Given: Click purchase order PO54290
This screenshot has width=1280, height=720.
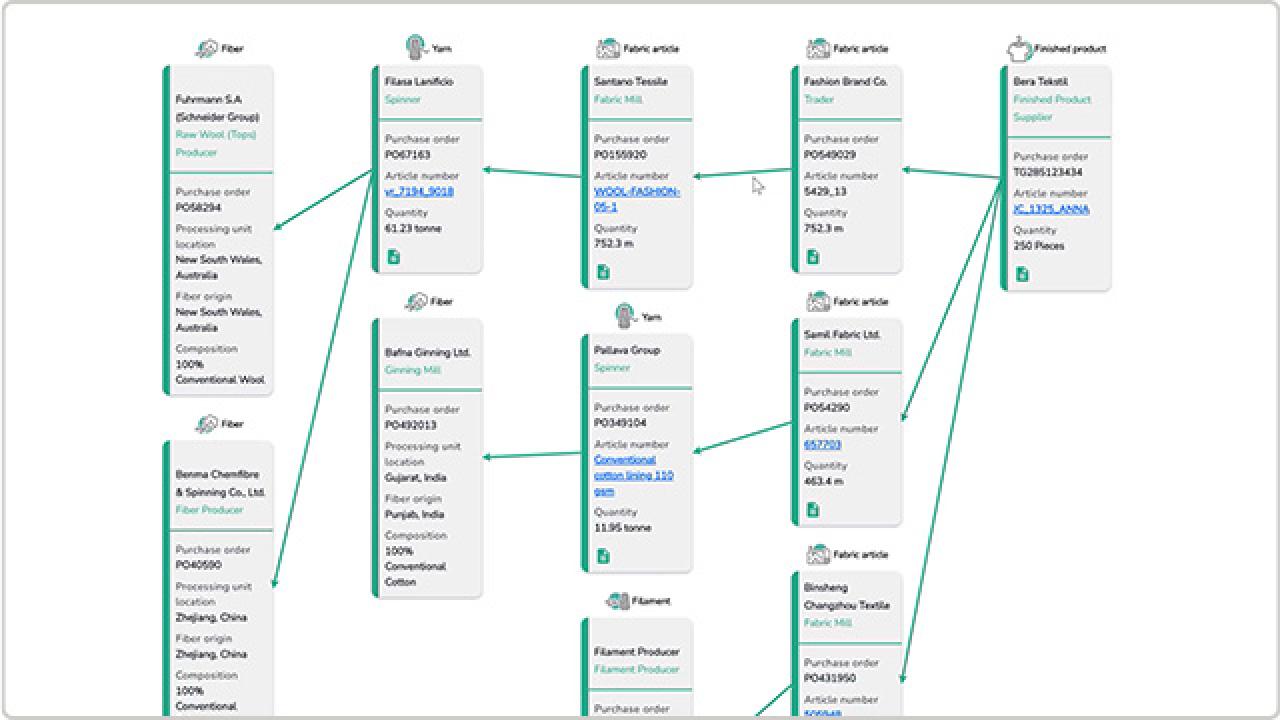Looking at the screenshot, I should click(x=827, y=408).
